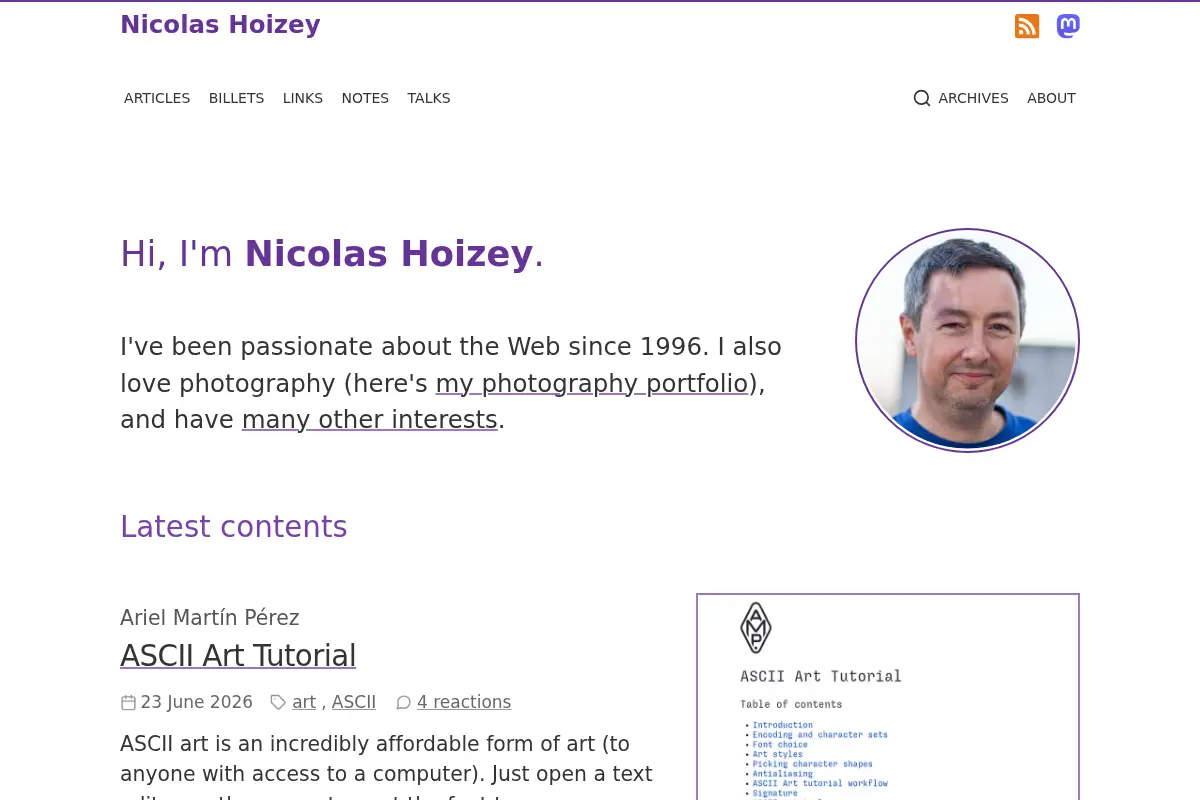Select Notes in the navigation
This screenshot has height=800, width=1200.
pyautogui.click(x=365, y=98)
